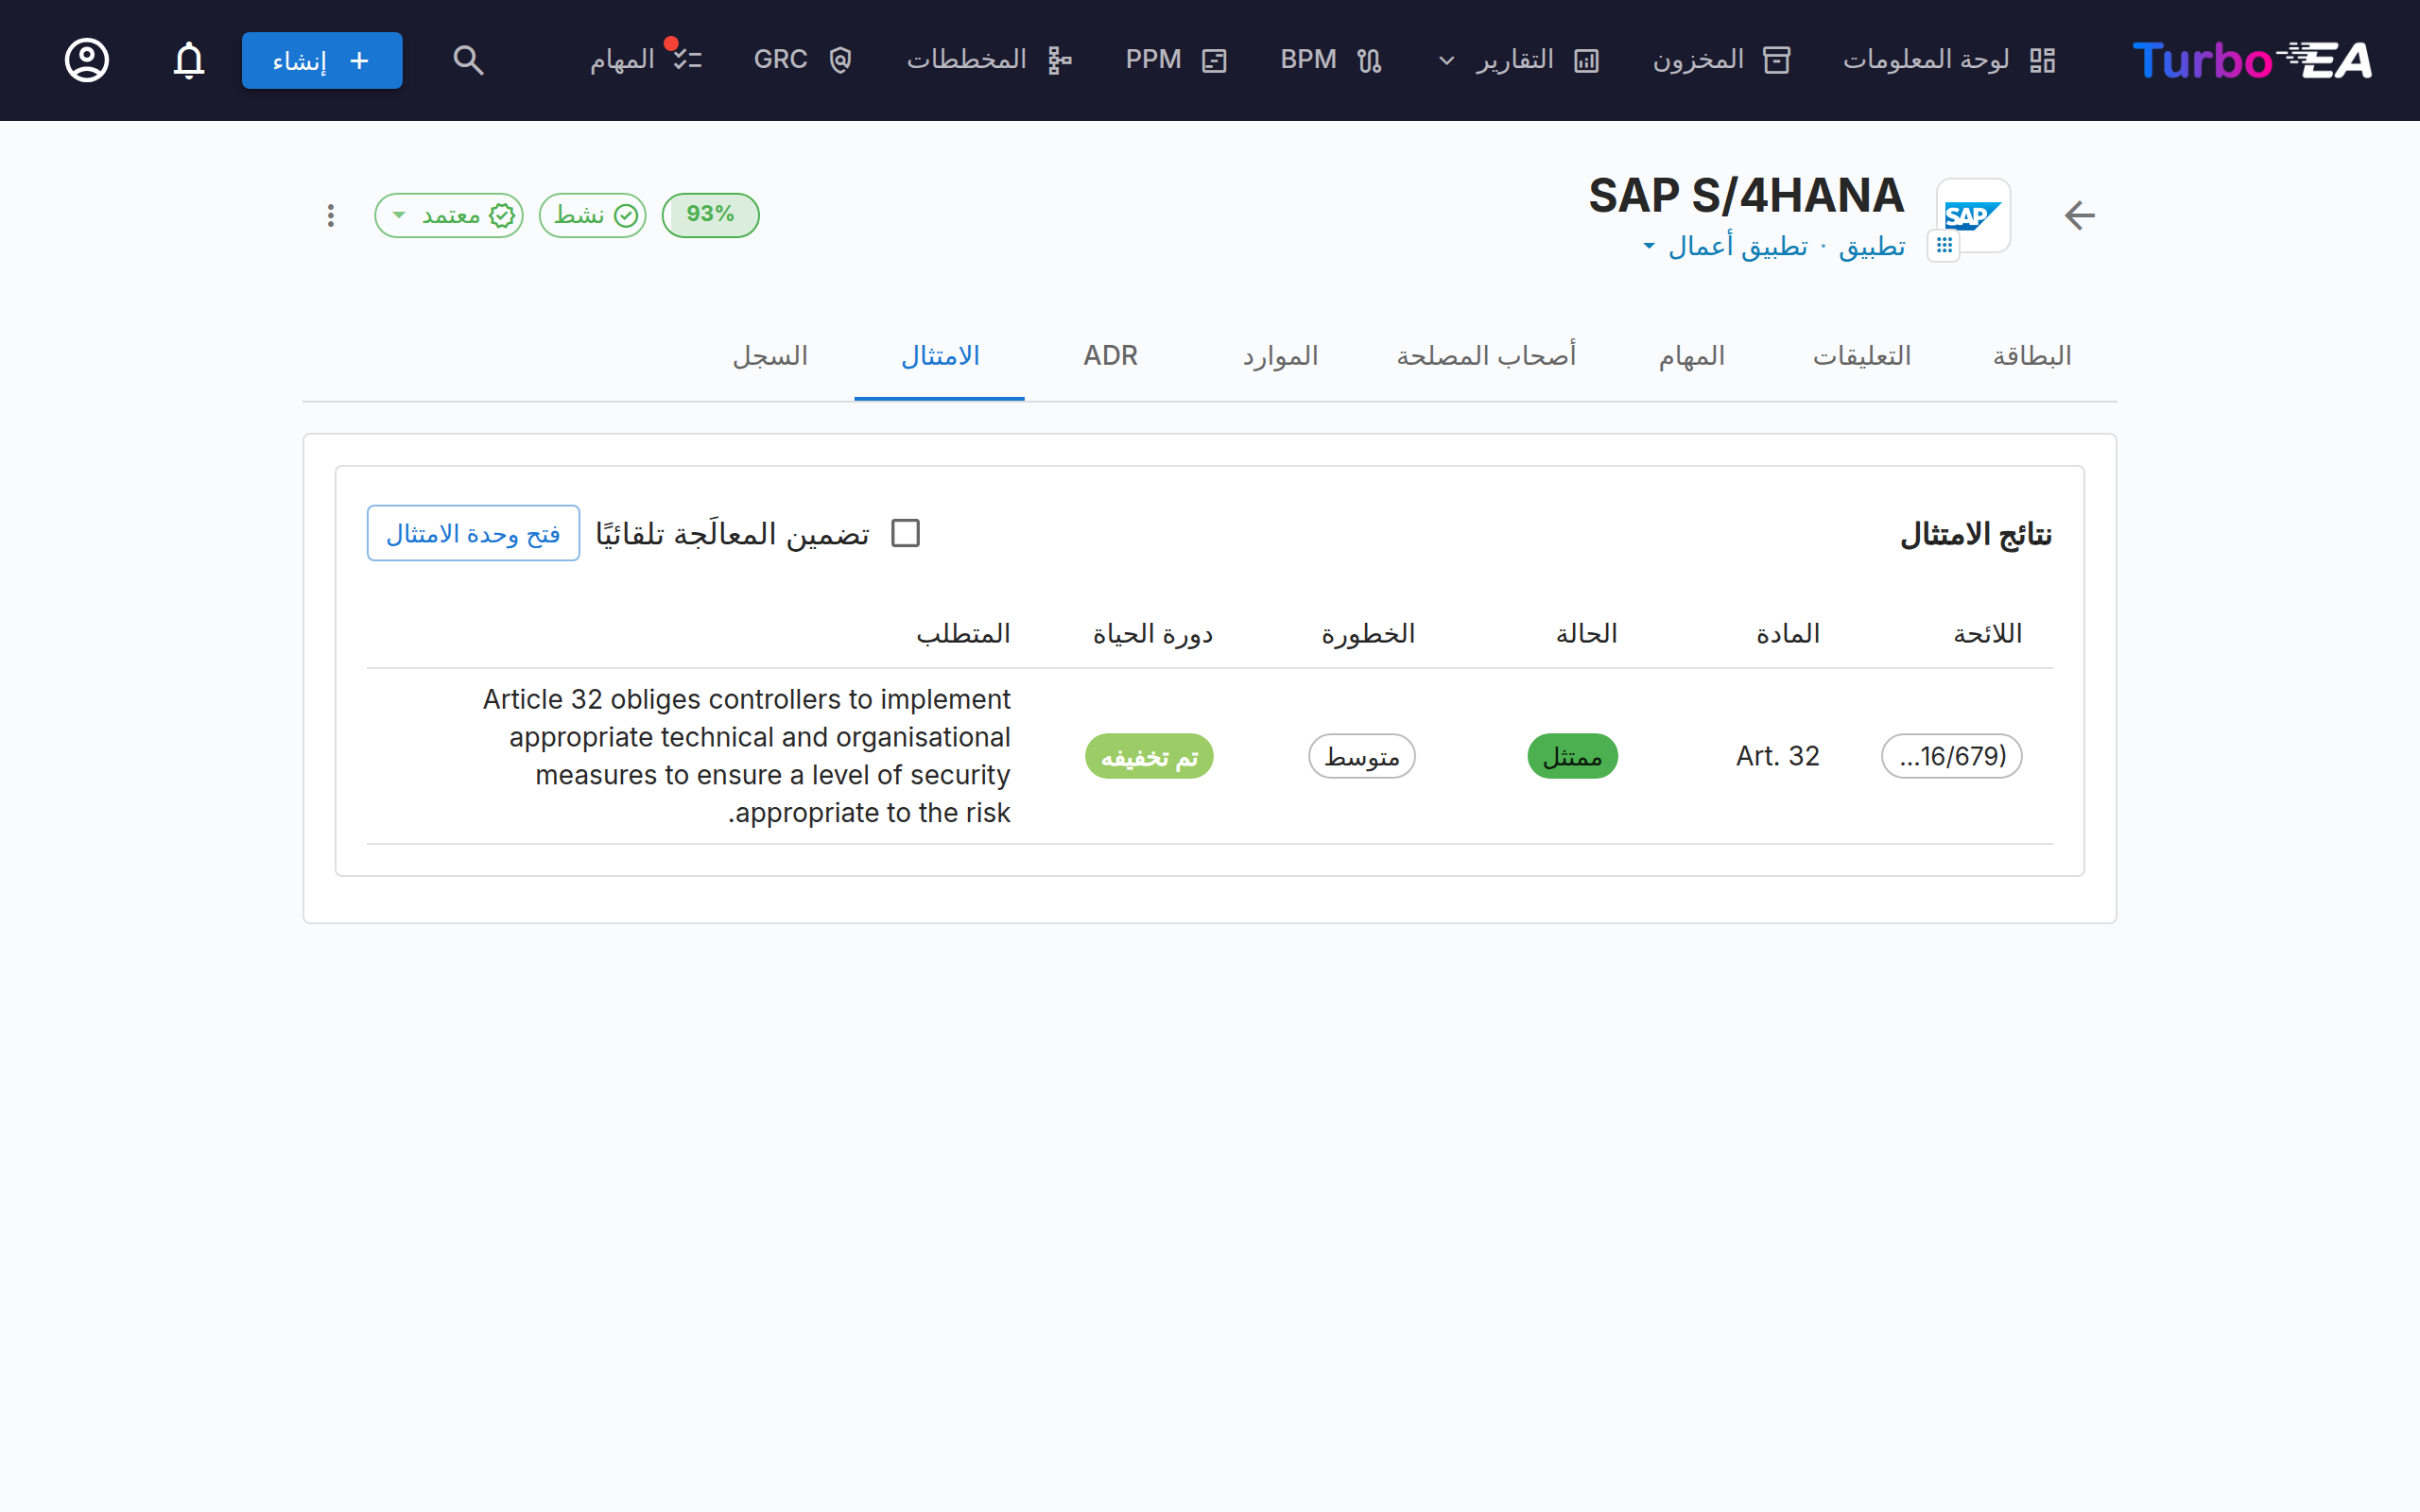Open the BPM navigation item
Viewport: 2420px width, 1512px height.
pos(1331,60)
